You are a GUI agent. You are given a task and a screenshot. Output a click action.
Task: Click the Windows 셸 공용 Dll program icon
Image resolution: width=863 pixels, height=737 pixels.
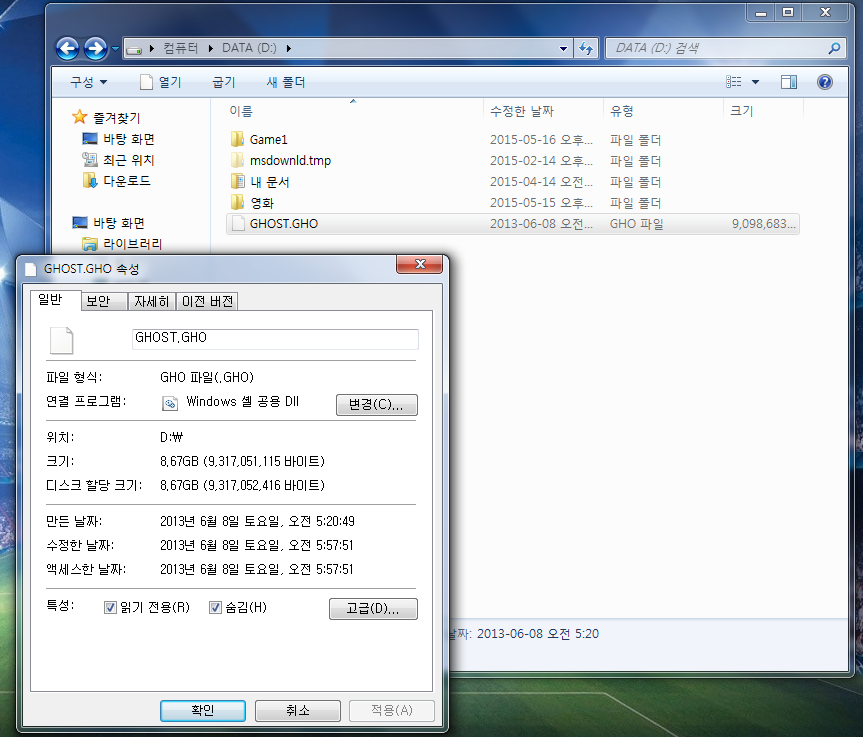tap(170, 403)
